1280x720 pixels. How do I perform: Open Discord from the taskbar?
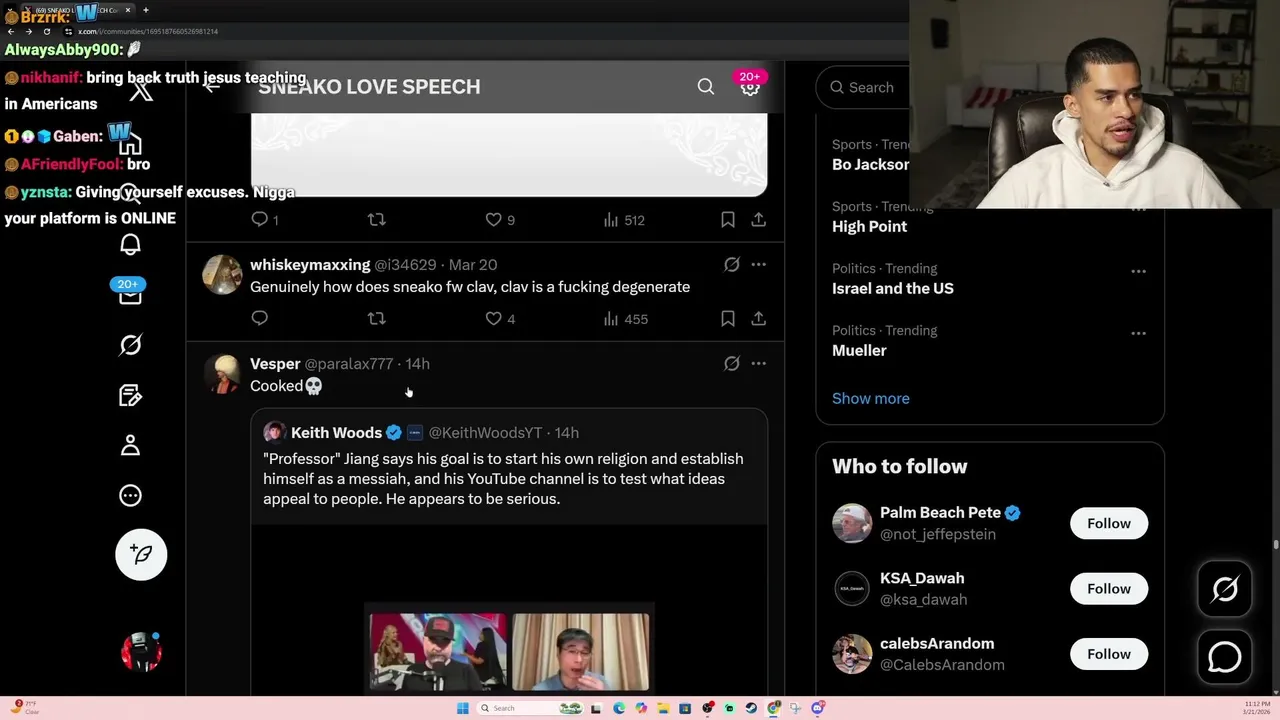pyautogui.click(x=818, y=708)
